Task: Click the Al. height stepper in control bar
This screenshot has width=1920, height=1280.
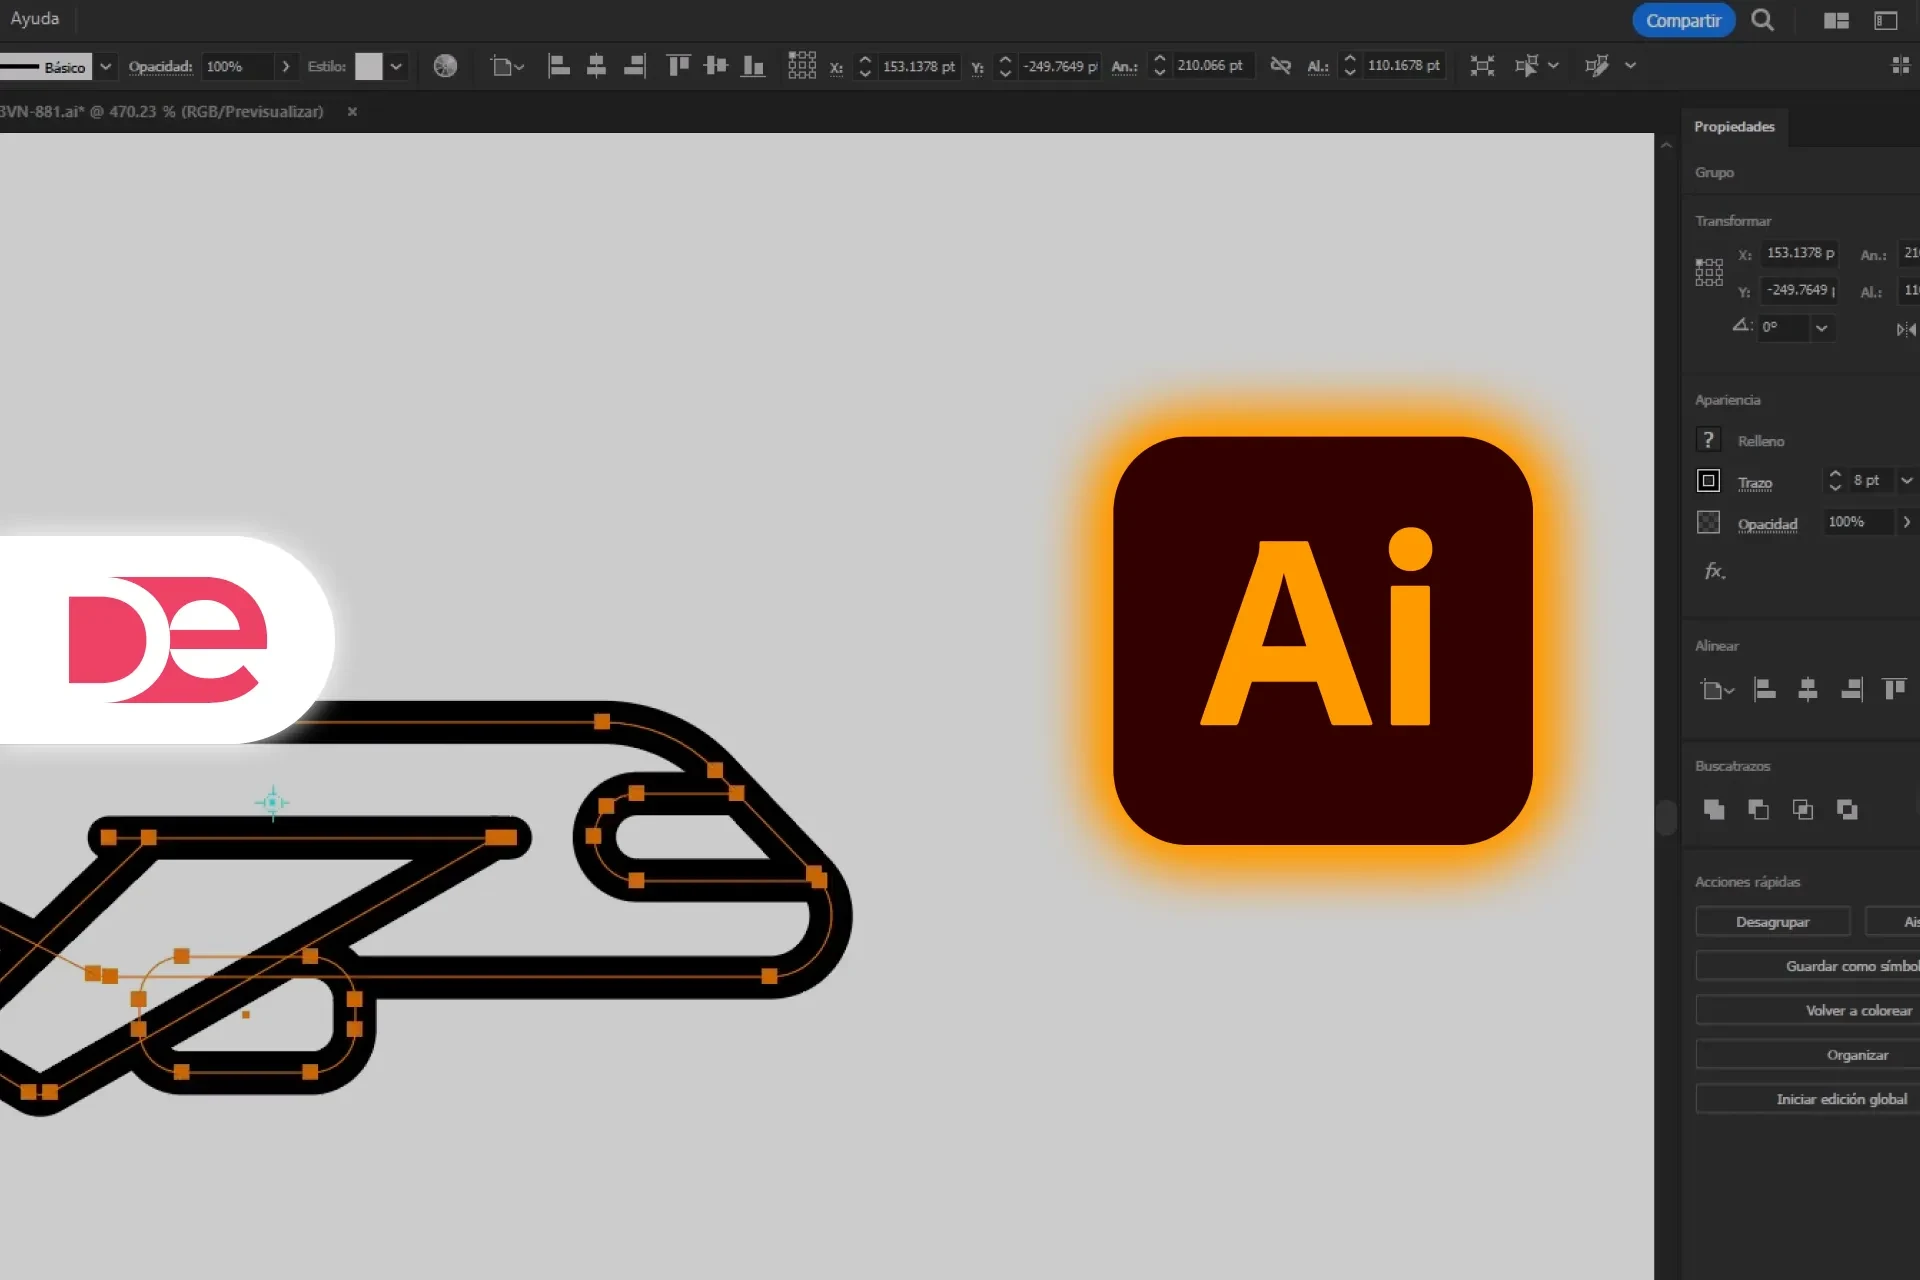Action: 1350,66
